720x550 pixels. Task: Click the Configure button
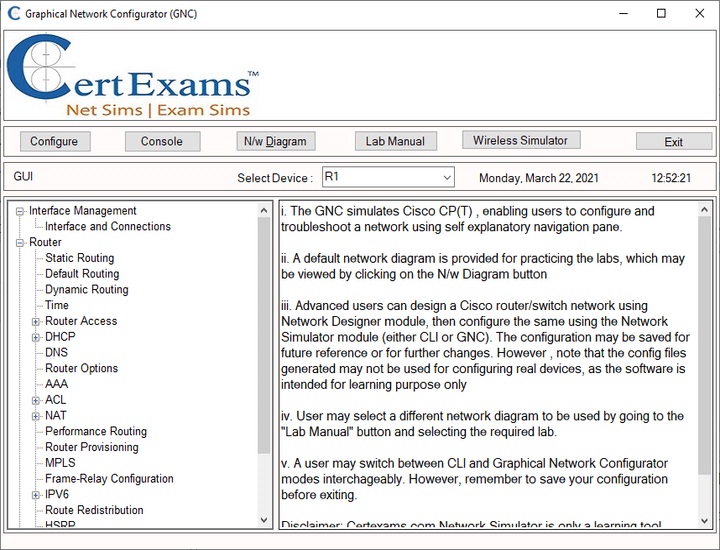[x=55, y=141]
